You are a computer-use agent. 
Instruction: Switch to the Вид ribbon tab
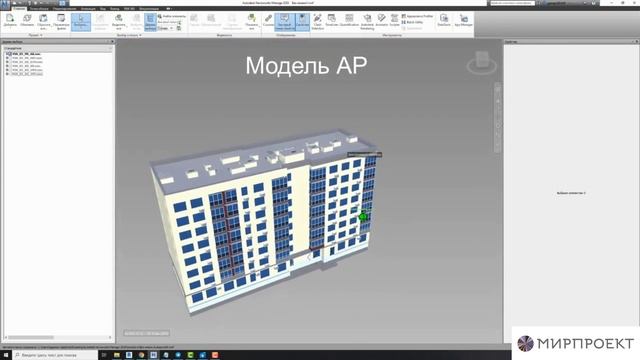click(103, 9)
